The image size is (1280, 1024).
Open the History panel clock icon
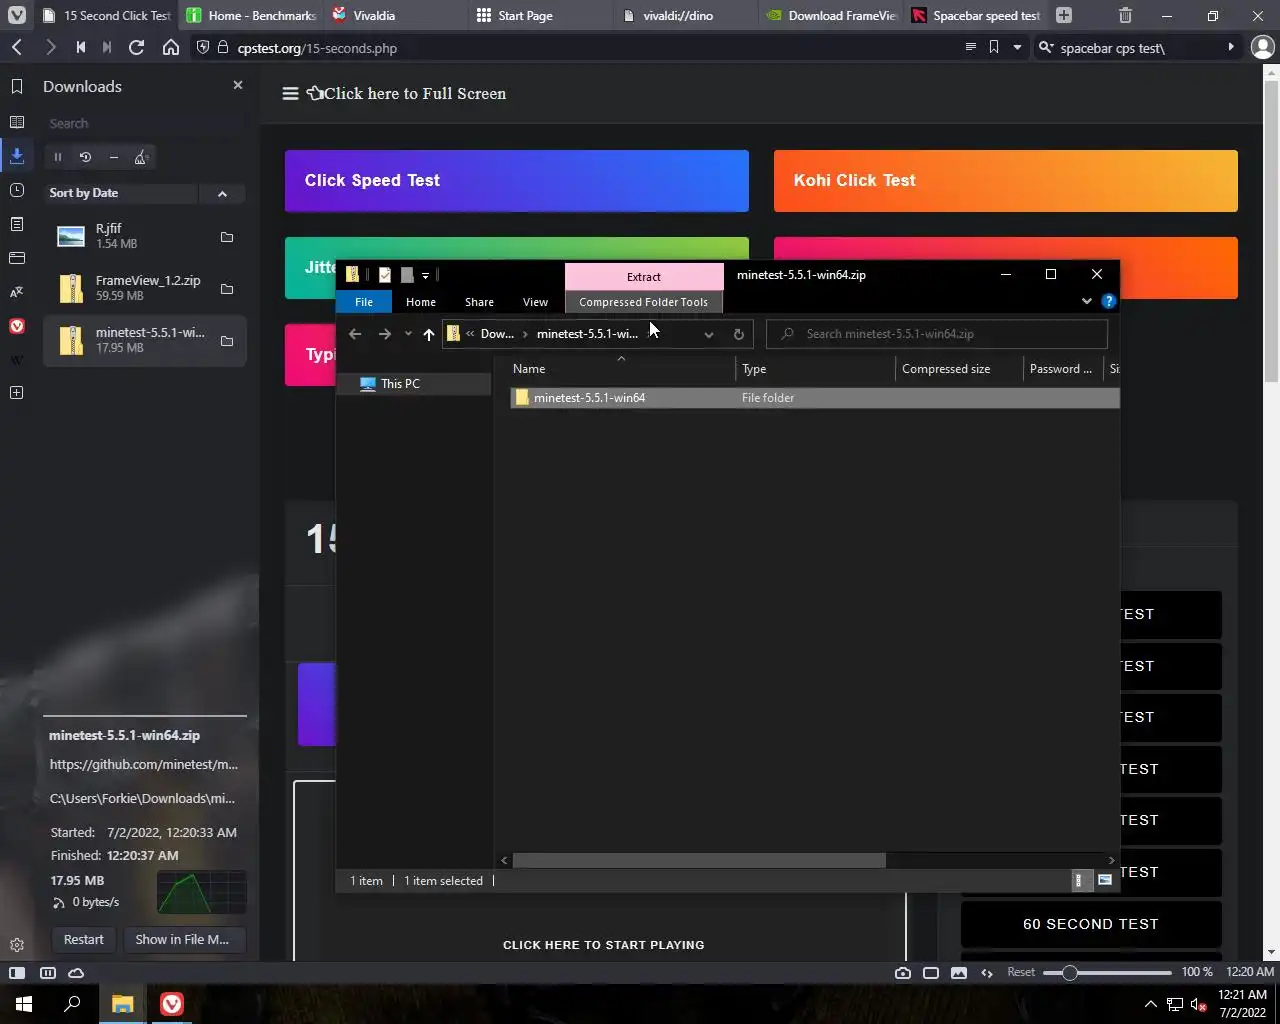coord(17,190)
